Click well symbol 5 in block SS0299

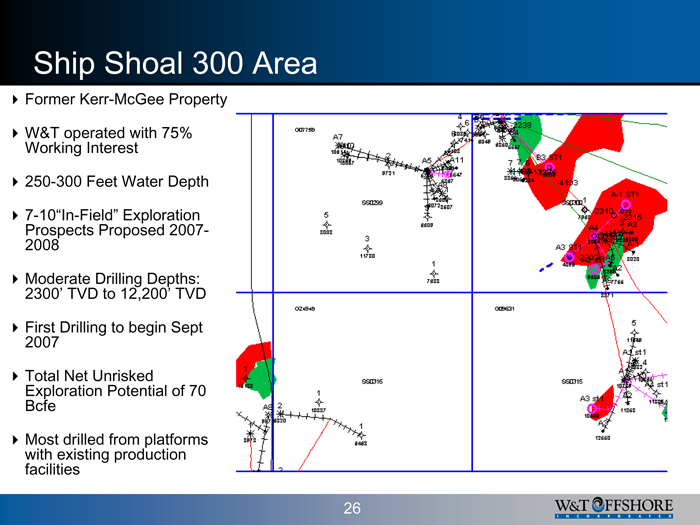point(327,224)
